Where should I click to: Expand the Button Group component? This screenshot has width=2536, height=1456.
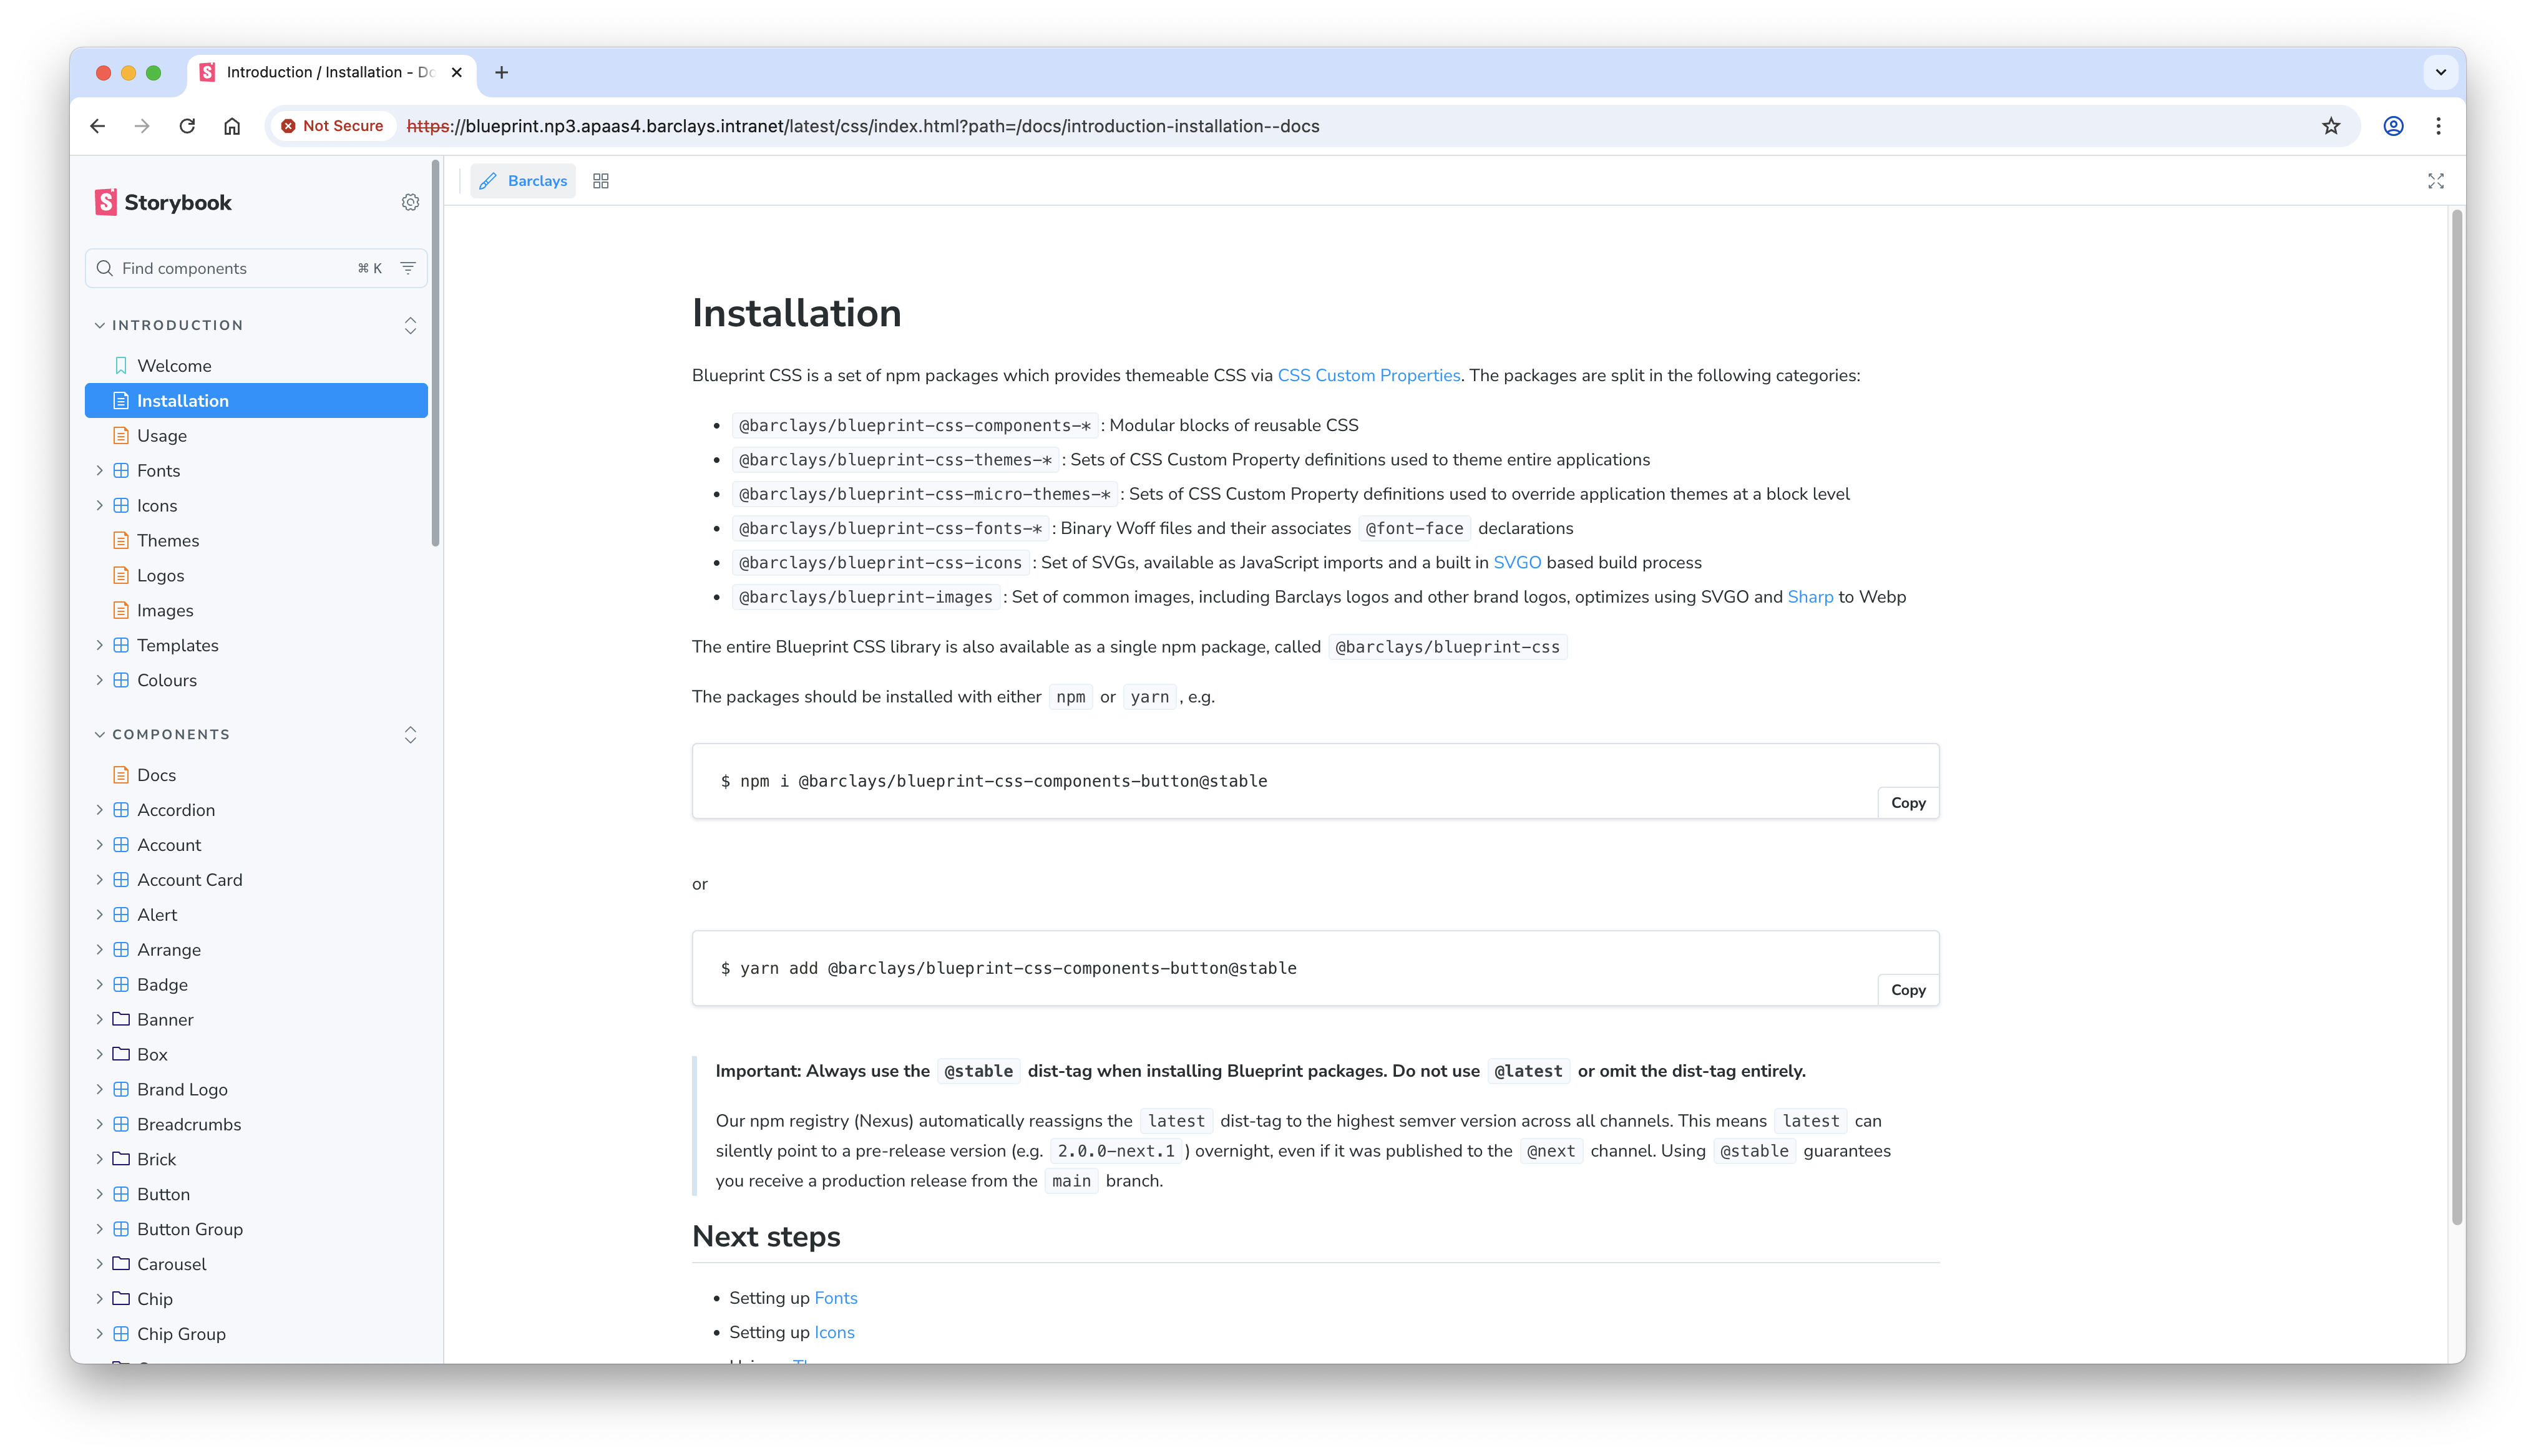tap(256, 1229)
